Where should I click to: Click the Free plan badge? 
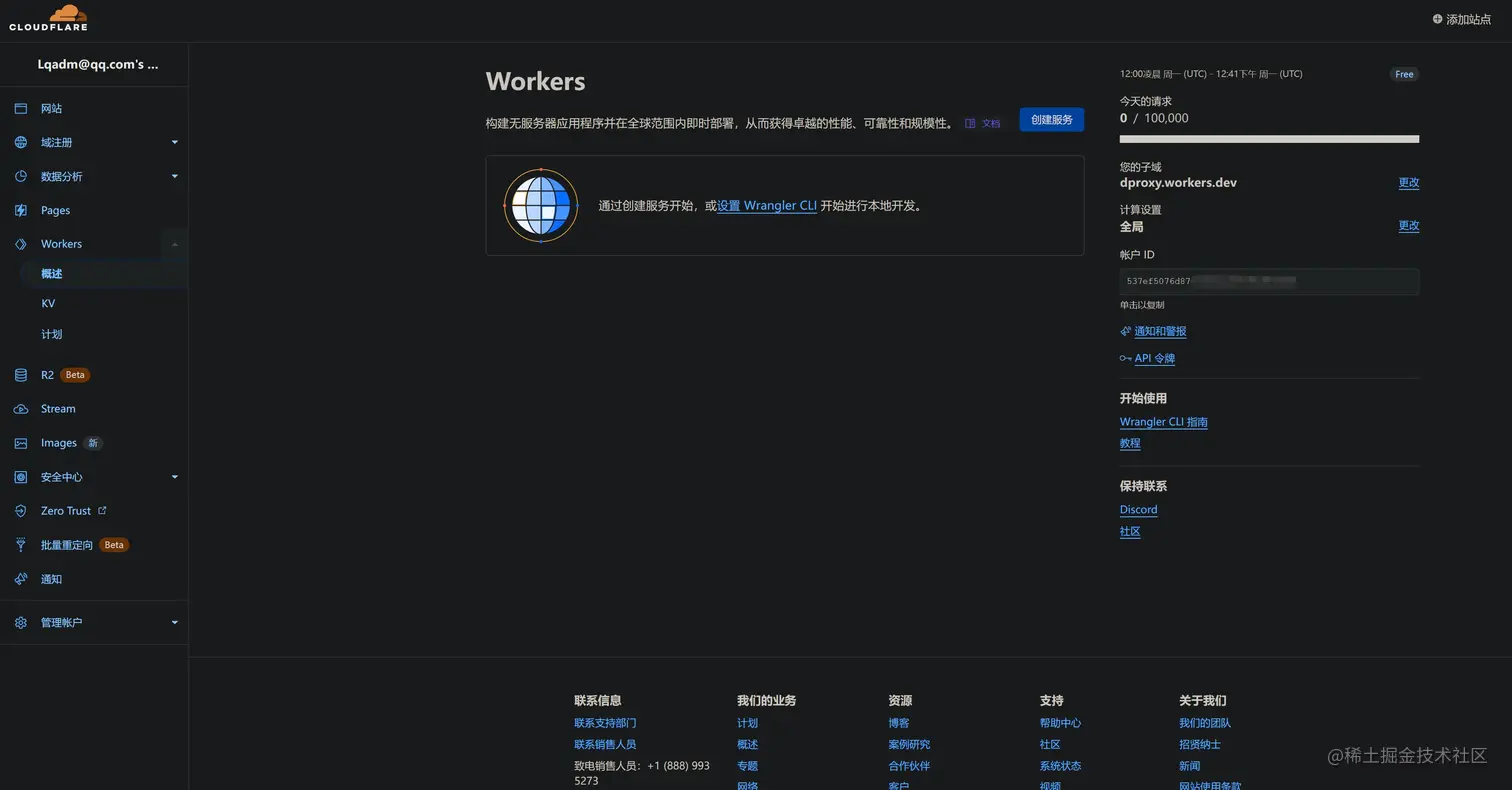coord(1404,74)
